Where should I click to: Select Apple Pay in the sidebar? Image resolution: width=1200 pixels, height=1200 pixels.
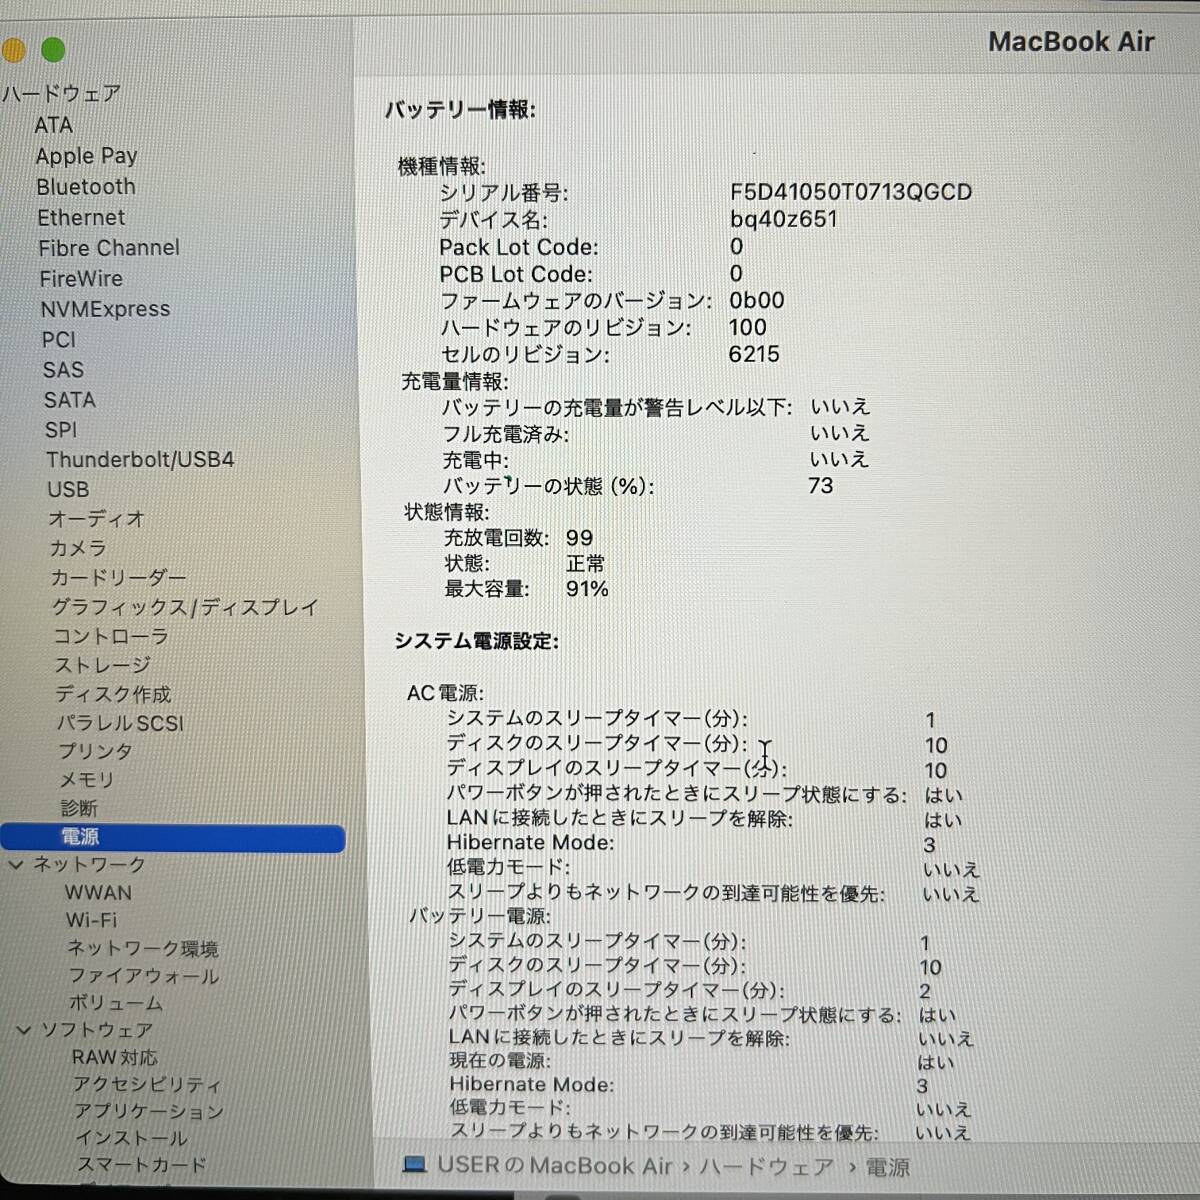point(86,156)
